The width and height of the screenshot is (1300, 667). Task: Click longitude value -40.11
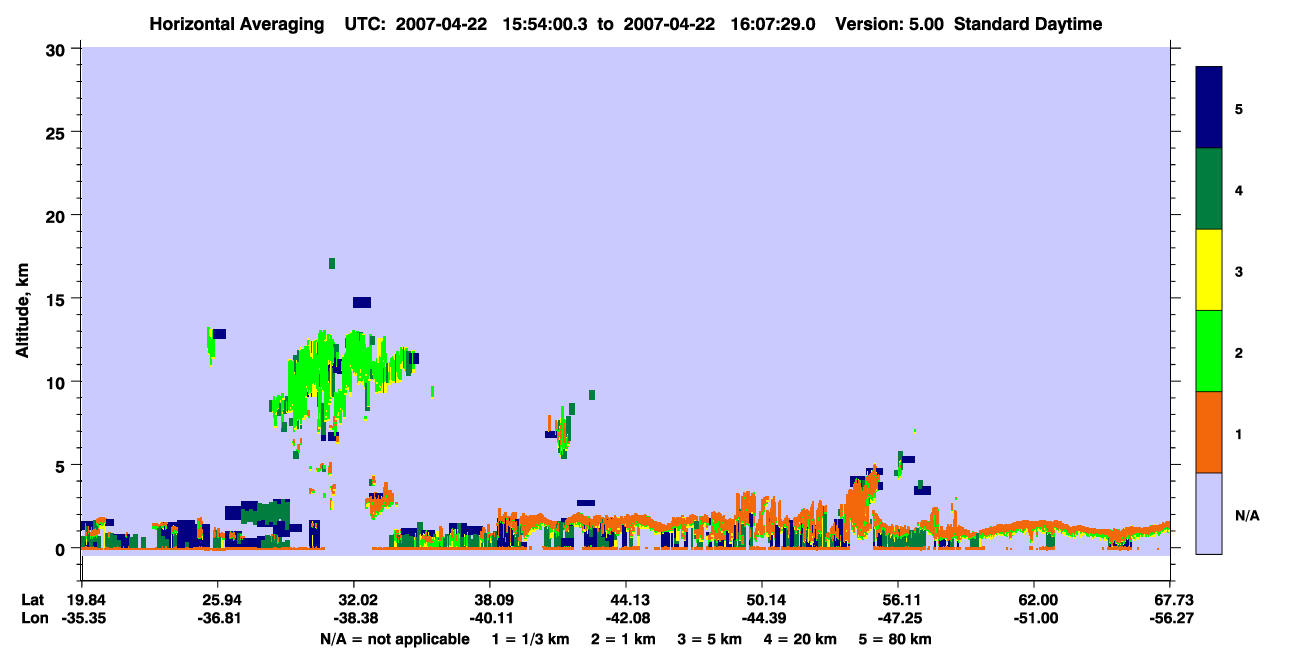pos(490,619)
